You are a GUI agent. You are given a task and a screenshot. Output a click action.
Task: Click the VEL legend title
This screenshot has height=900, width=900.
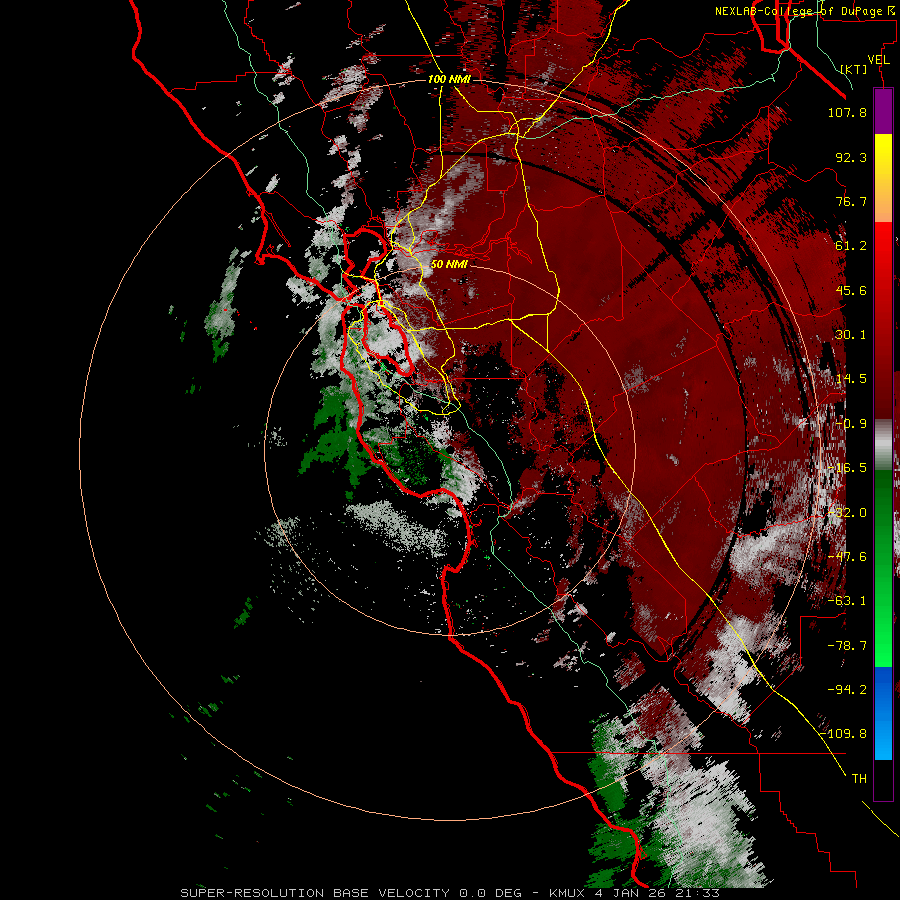(879, 60)
